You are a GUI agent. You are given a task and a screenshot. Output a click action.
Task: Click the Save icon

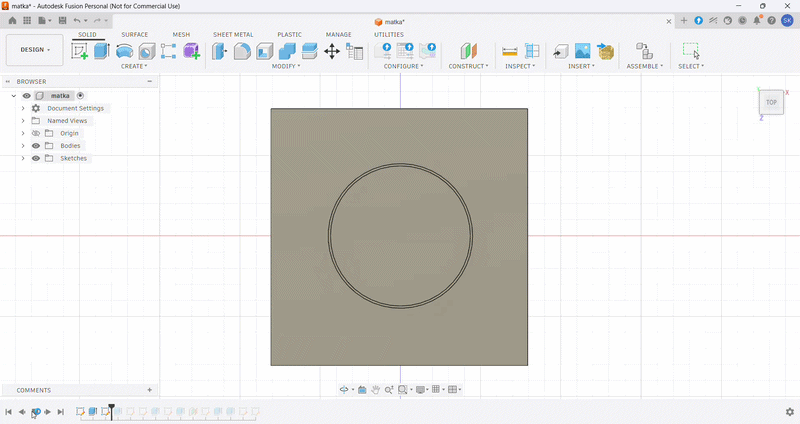[62, 20]
